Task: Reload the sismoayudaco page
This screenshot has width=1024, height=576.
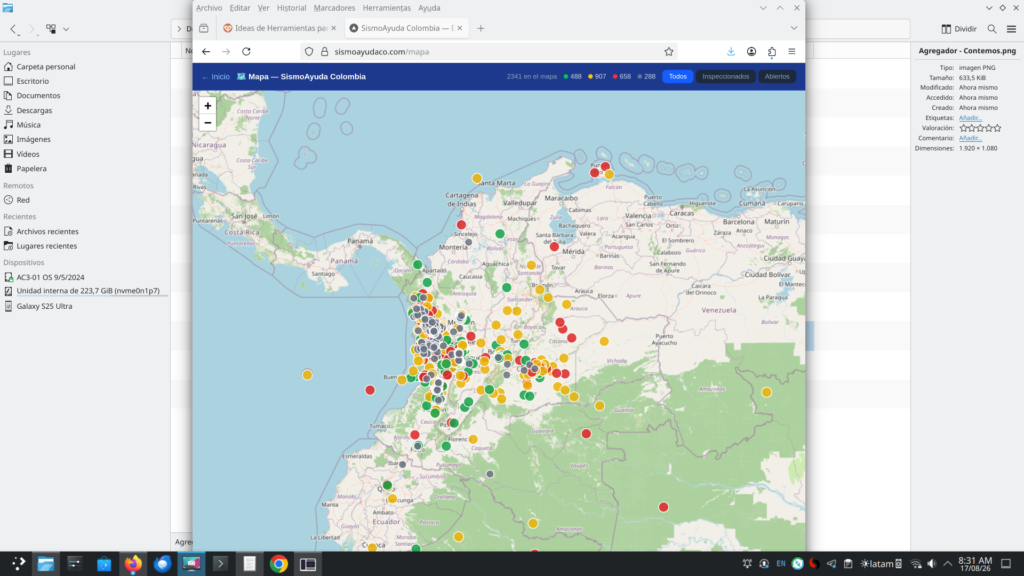Action: pos(246,52)
